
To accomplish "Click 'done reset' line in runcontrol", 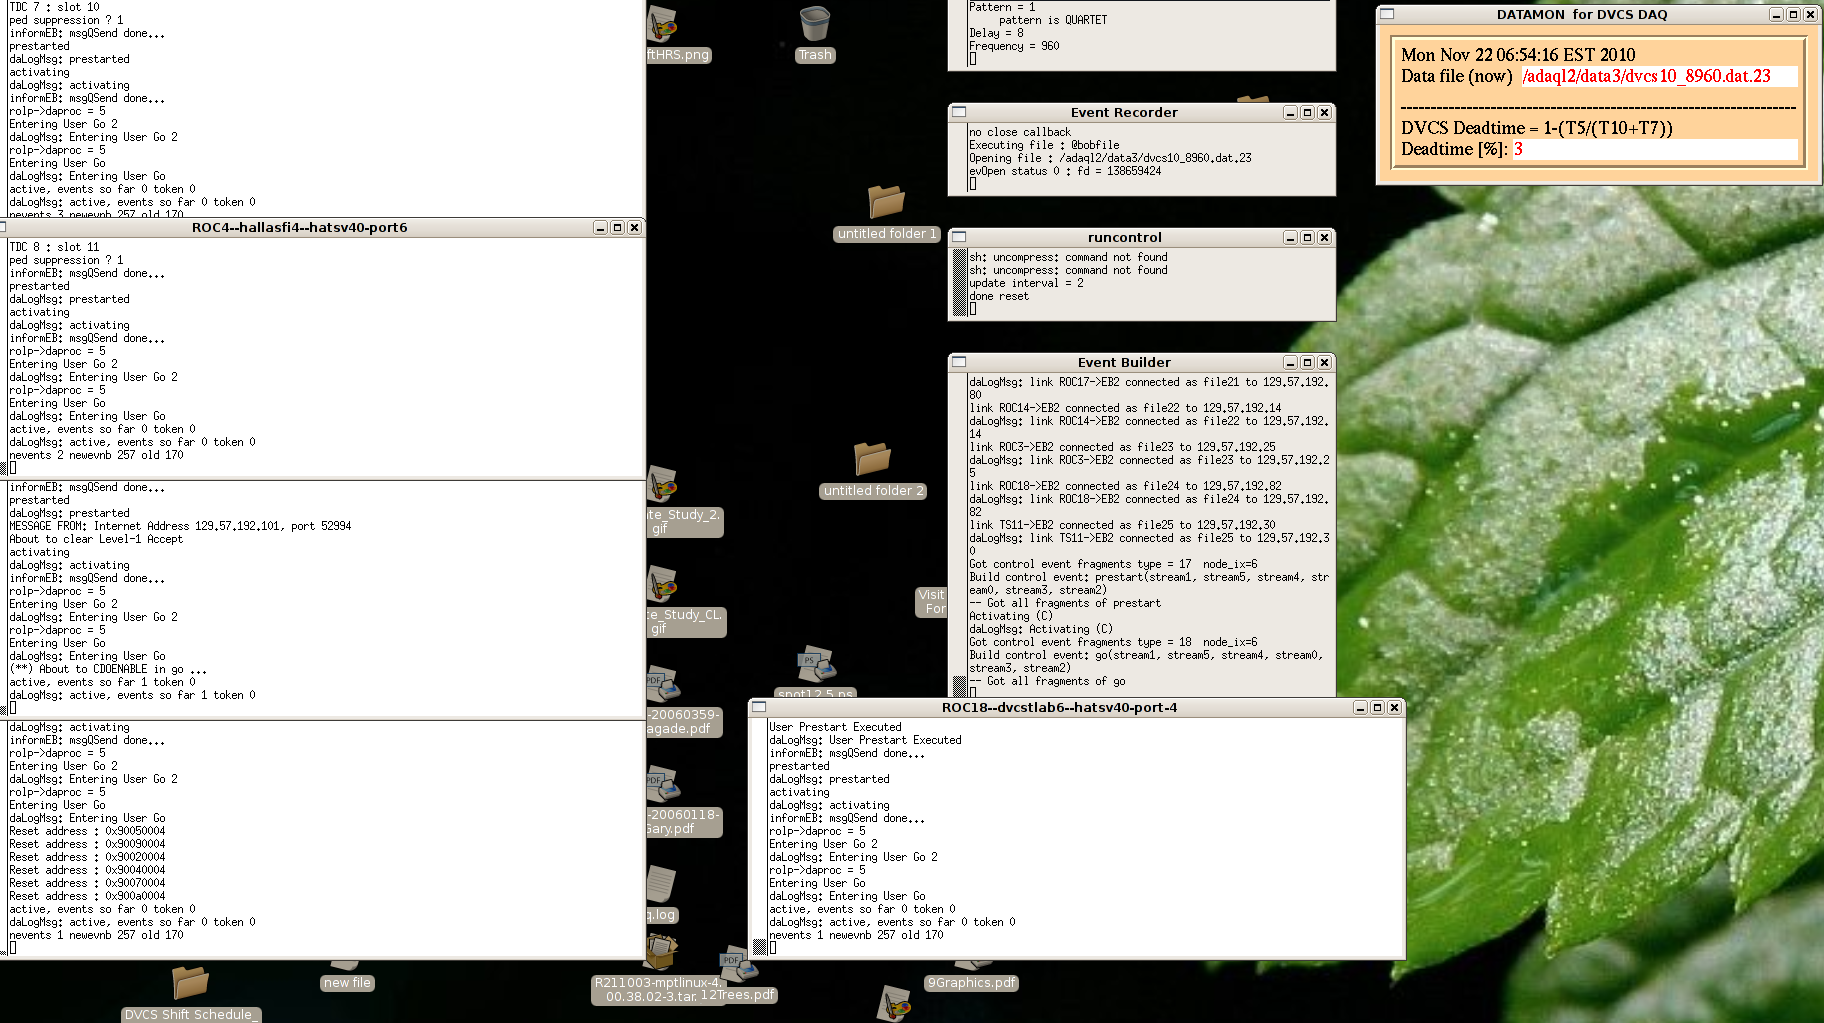I will point(999,296).
